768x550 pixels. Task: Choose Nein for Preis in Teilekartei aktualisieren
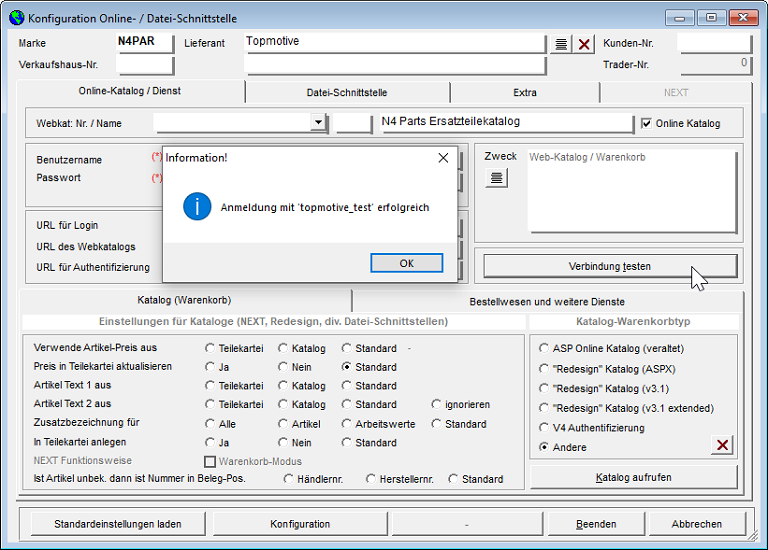tap(283, 367)
